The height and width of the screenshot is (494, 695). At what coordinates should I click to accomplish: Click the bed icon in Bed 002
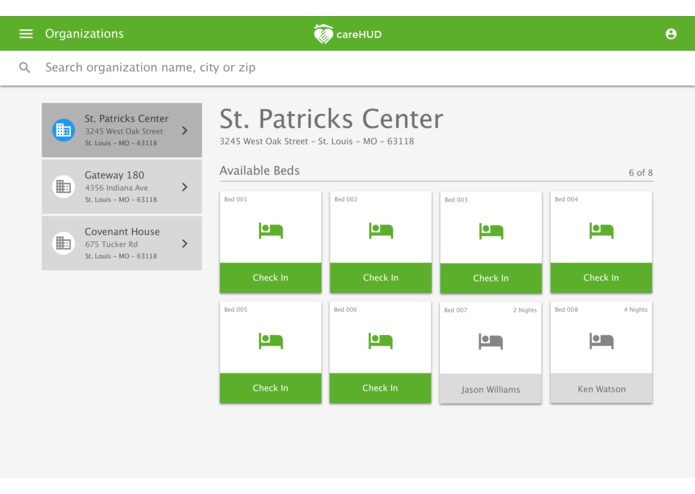tap(381, 231)
